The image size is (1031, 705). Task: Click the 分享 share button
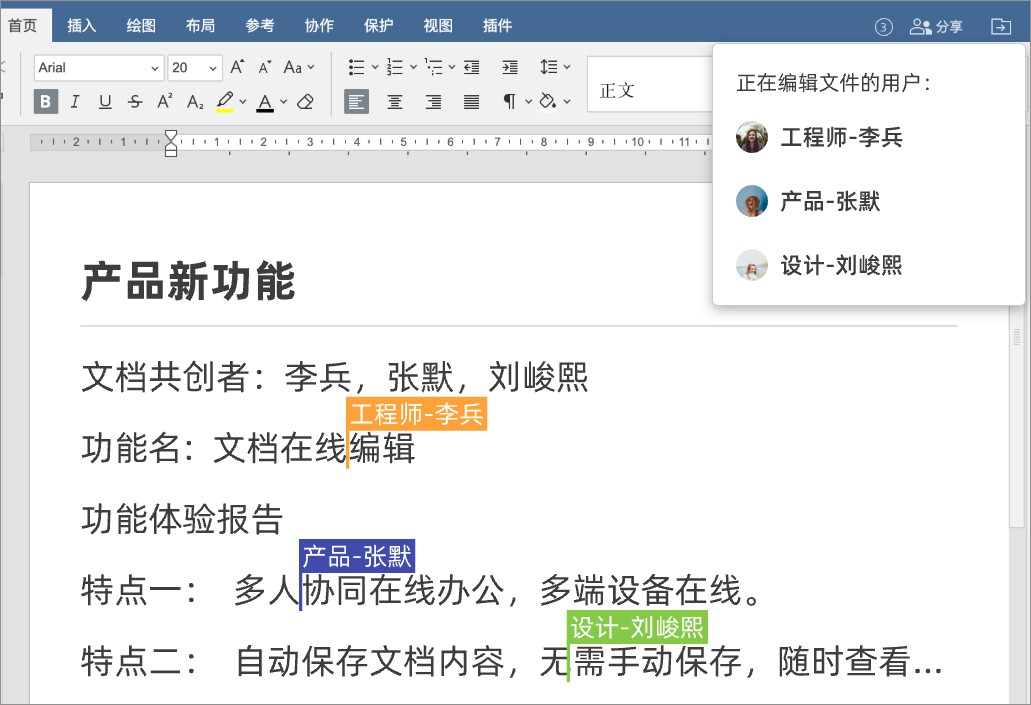pos(936,27)
